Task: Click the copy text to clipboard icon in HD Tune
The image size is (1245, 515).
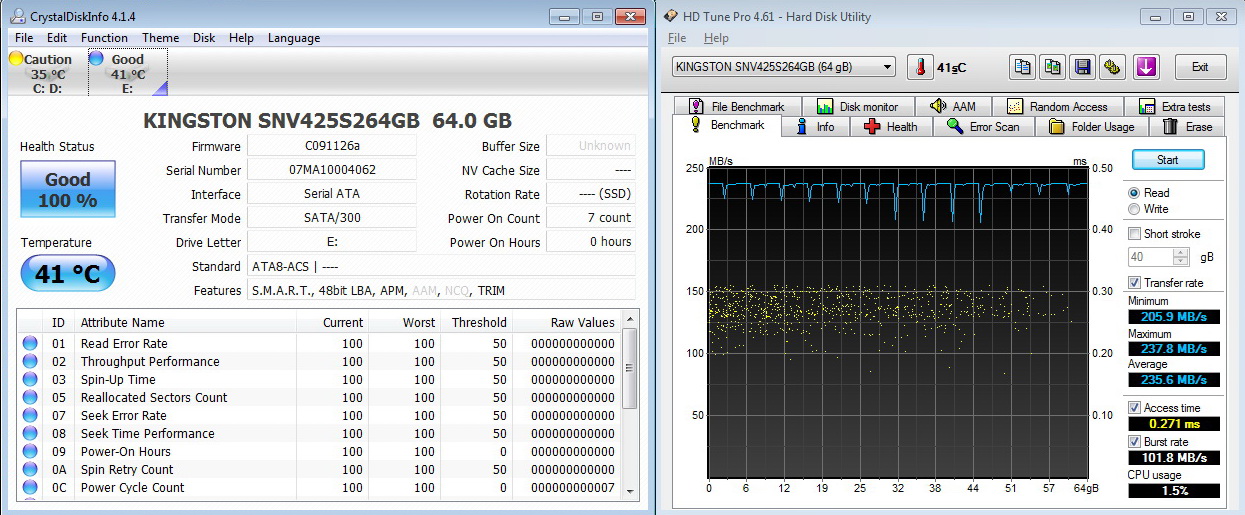Action: [x=1022, y=67]
